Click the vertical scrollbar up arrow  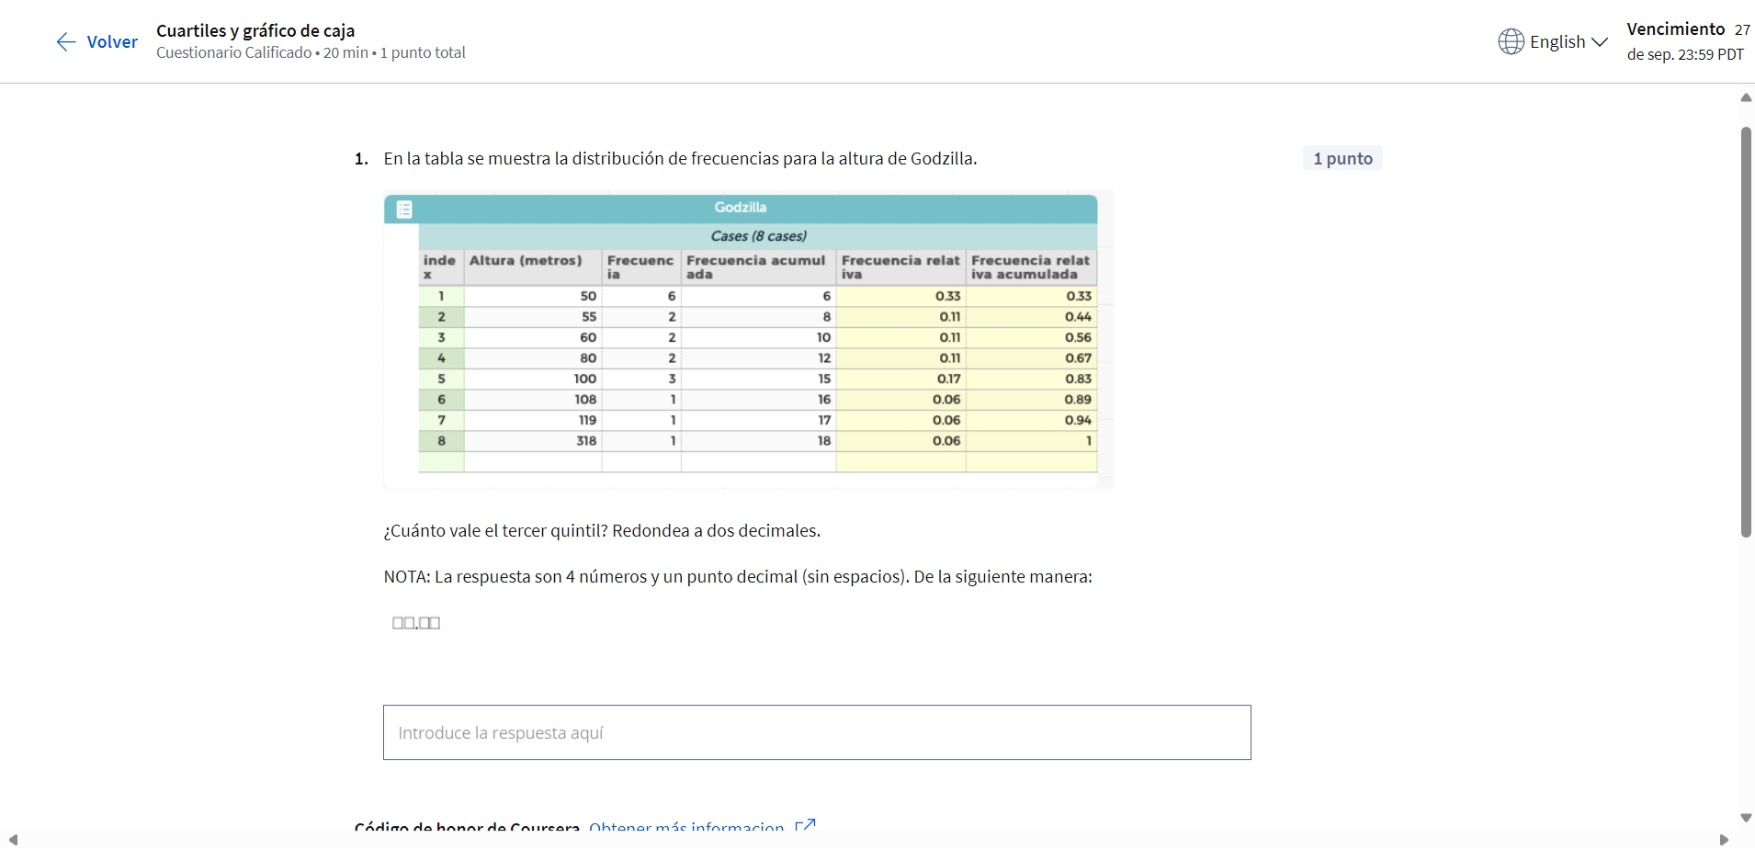[1746, 98]
